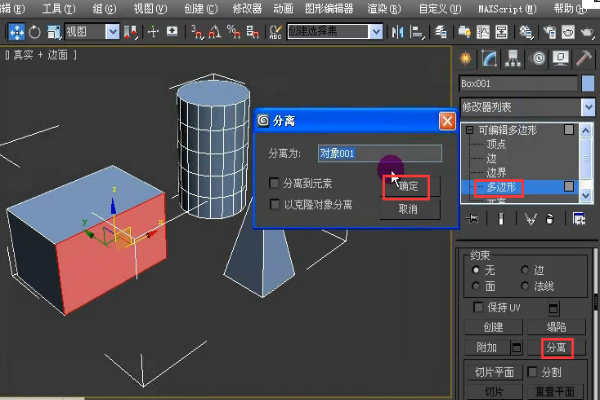This screenshot has width=600, height=400.
Task: Select the Move tool in toolbar
Action: pyautogui.click(x=16, y=32)
